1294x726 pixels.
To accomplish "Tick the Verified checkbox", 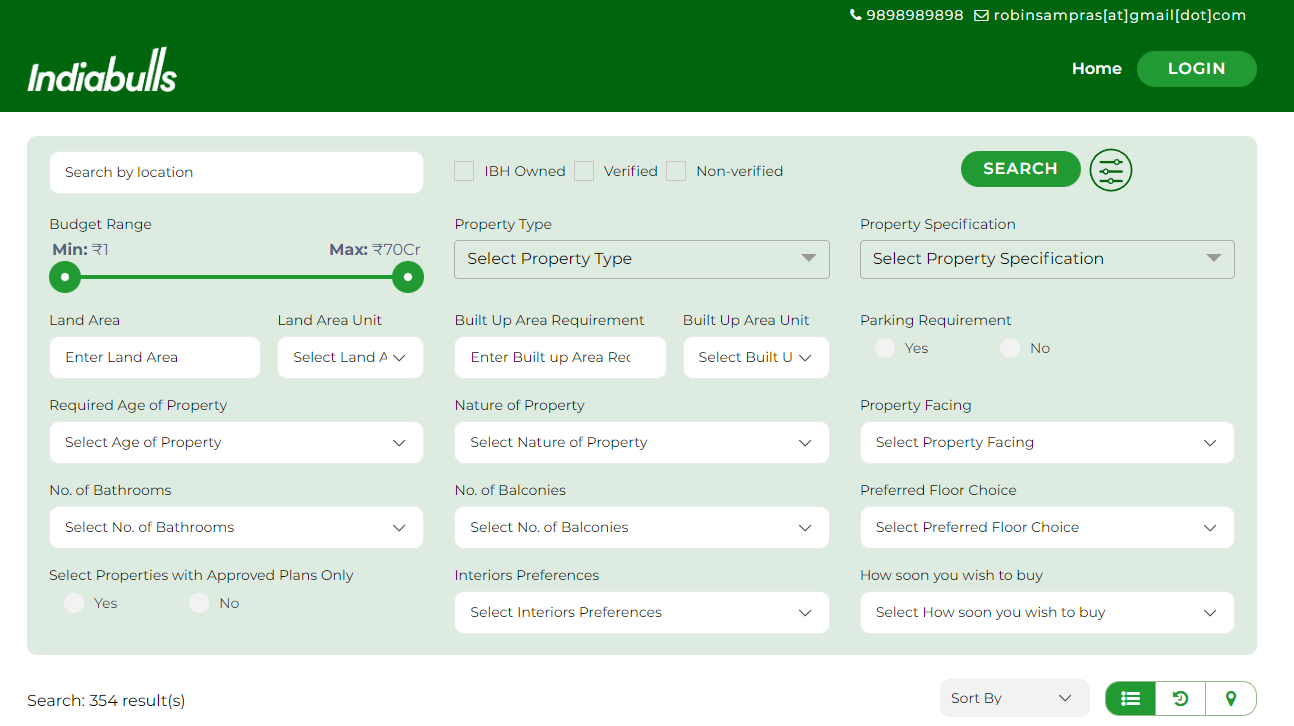I will (x=584, y=171).
